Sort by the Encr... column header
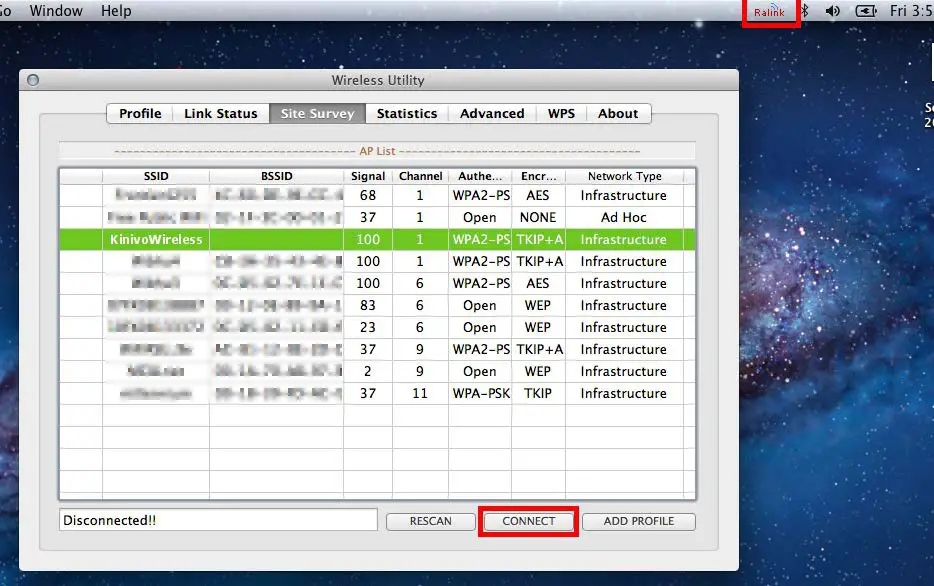The width and height of the screenshot is (934, 586). click(x=538, y=176)
